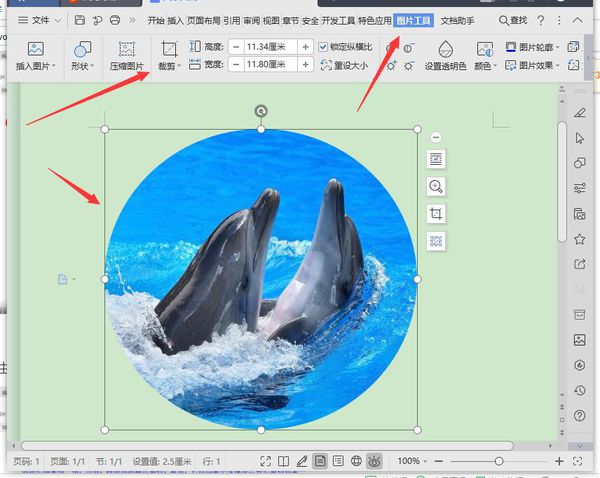Click the print icon in quick toolbar
600x478 pixels.
click(x=115, y=20)
